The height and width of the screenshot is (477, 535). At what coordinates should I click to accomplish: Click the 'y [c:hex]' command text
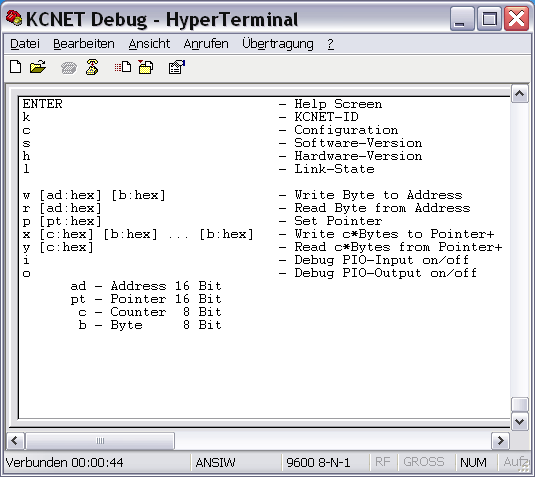point(58,247)
